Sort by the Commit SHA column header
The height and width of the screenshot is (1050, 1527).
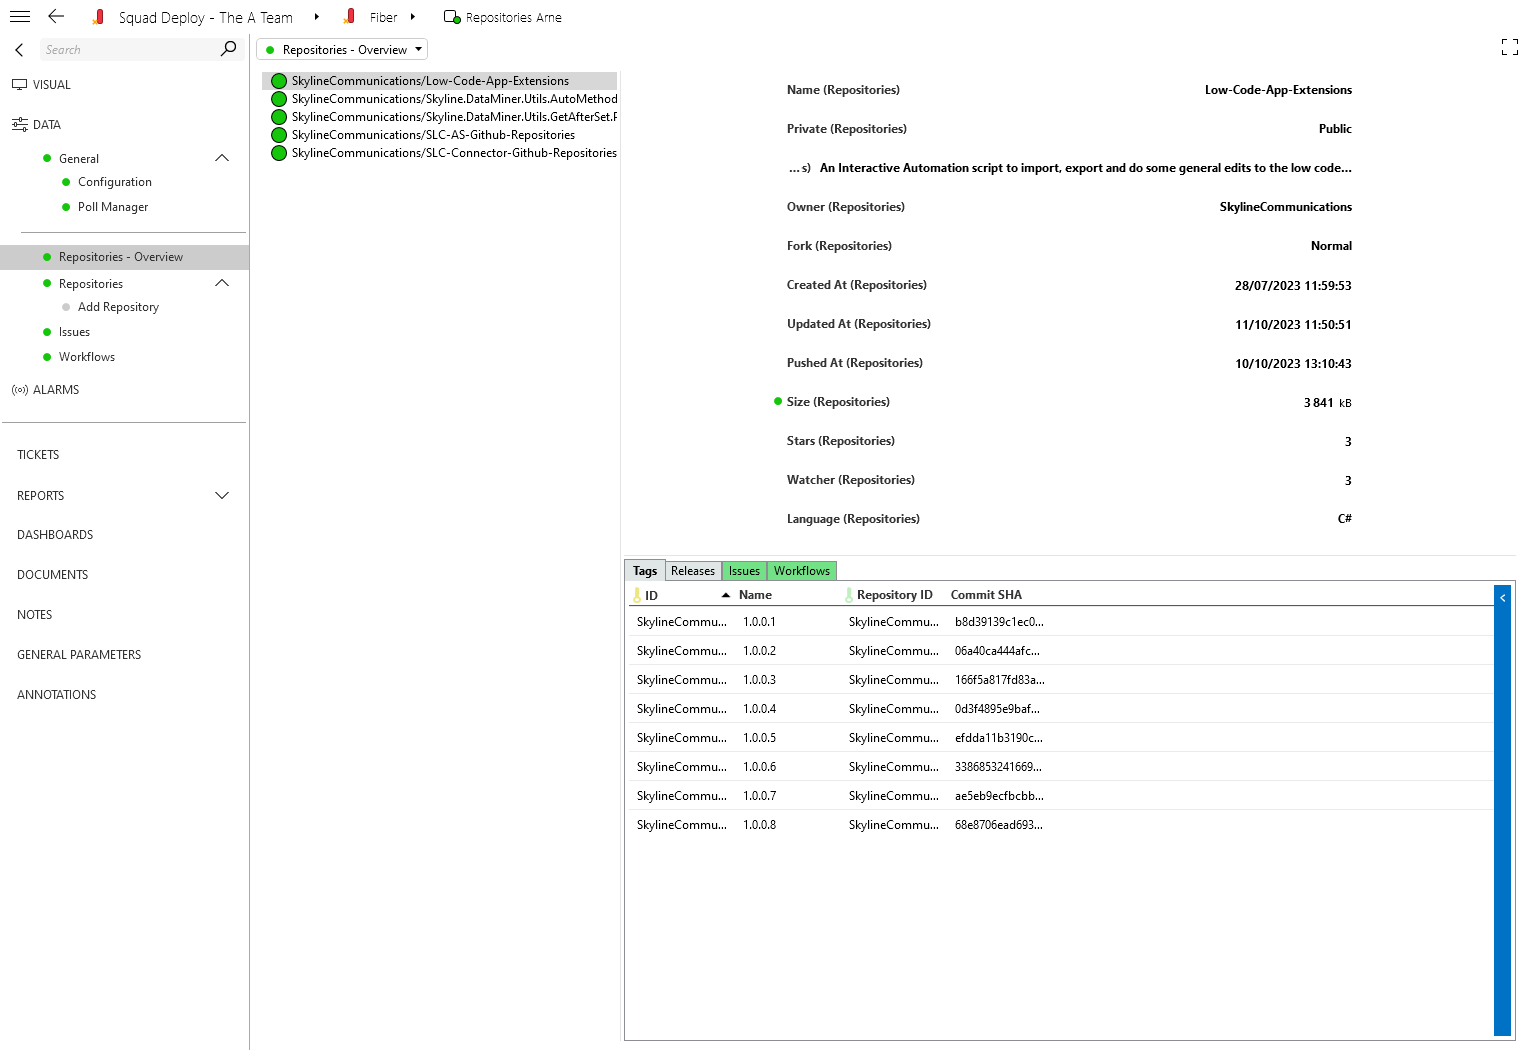986,595
